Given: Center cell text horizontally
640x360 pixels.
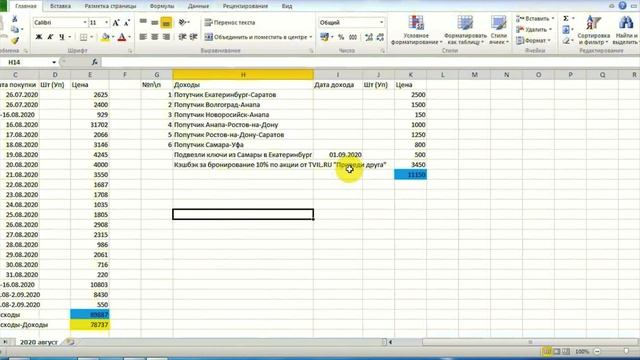Looking at the screenshot, I should pyautogui.click(x=155, y=37).
